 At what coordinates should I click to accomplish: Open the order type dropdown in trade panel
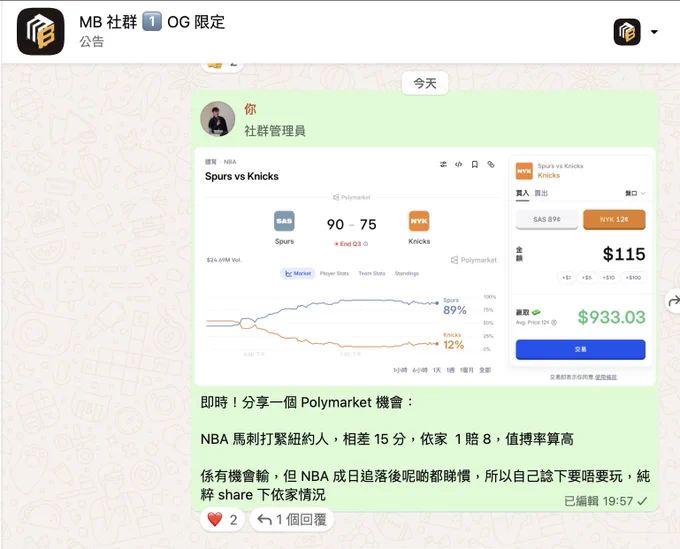(635, 193)
